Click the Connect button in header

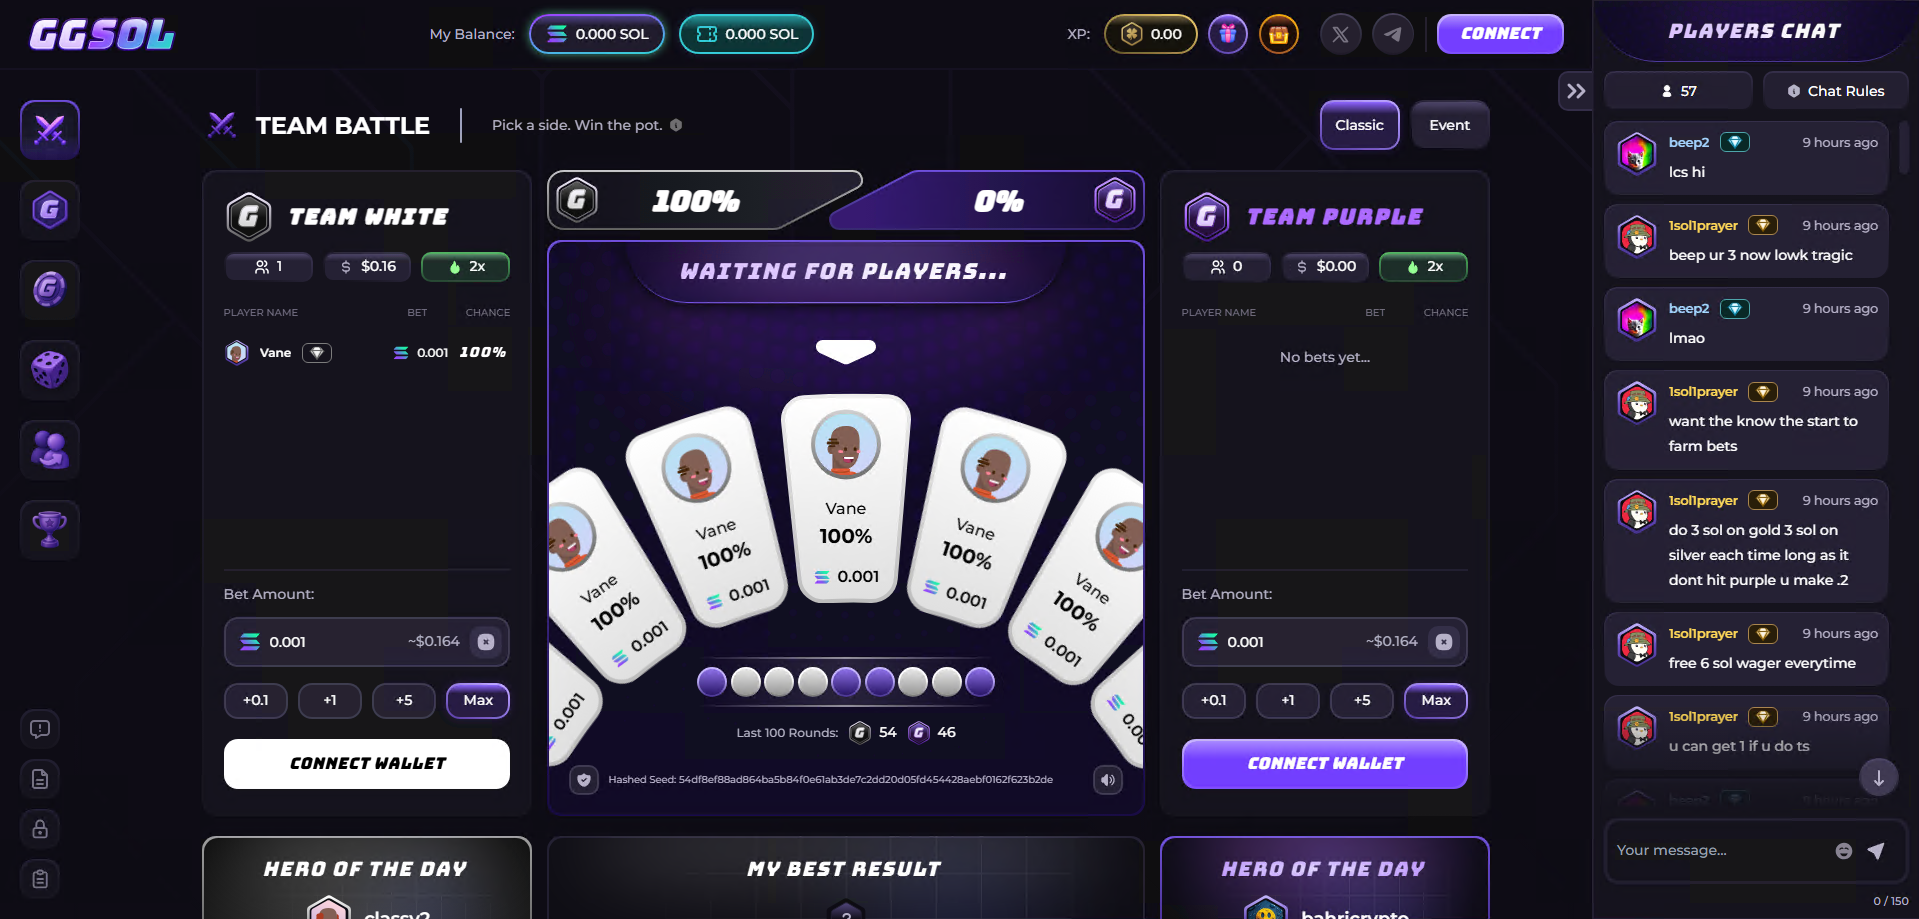click(1500, 34)
